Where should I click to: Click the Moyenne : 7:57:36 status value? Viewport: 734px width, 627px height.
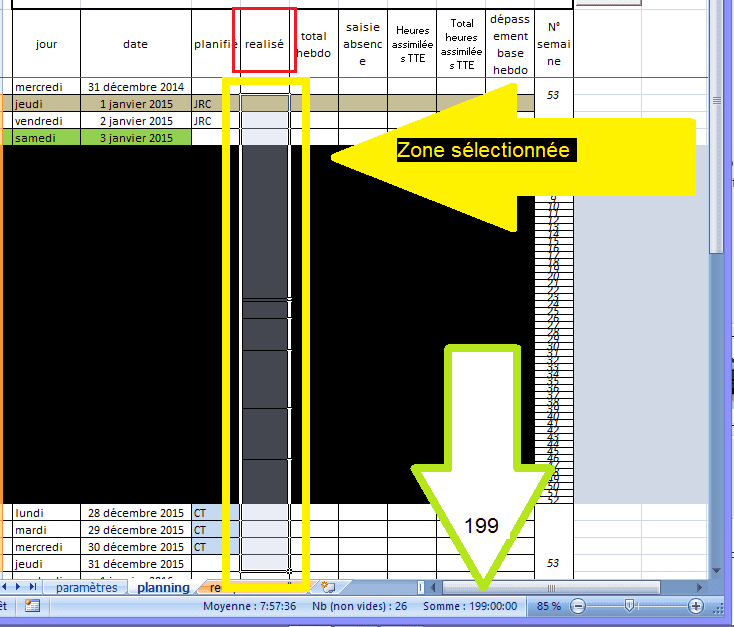250,606
